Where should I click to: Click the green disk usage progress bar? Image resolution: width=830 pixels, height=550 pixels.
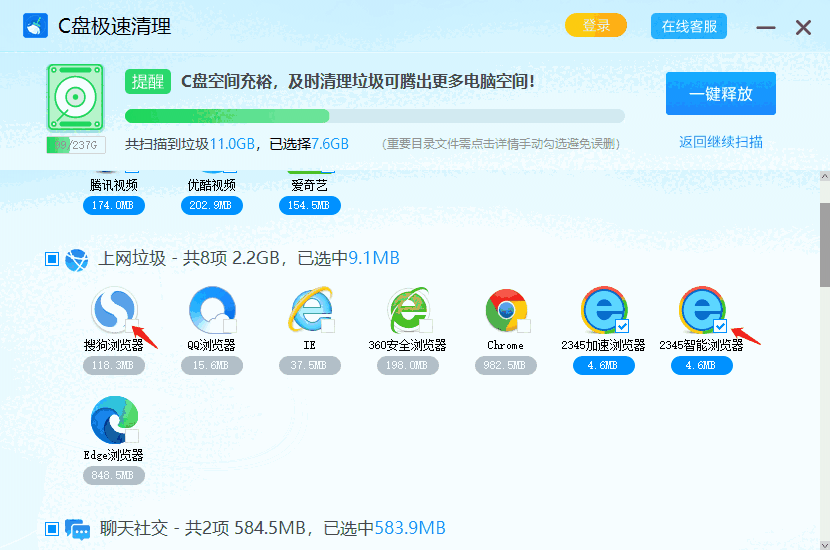pos(375,116)
